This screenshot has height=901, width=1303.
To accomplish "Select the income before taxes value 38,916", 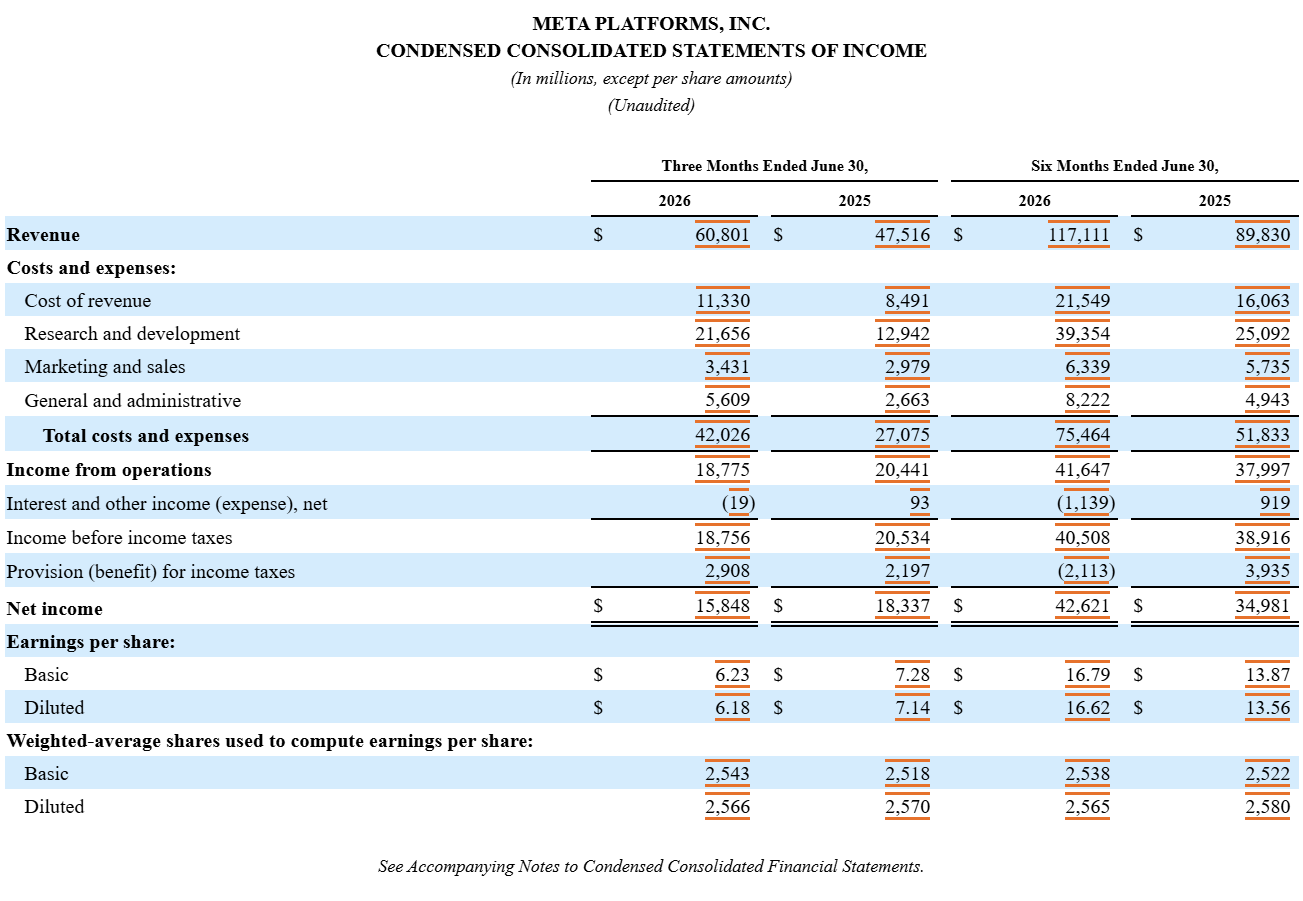I will [x=1262, y=538].
